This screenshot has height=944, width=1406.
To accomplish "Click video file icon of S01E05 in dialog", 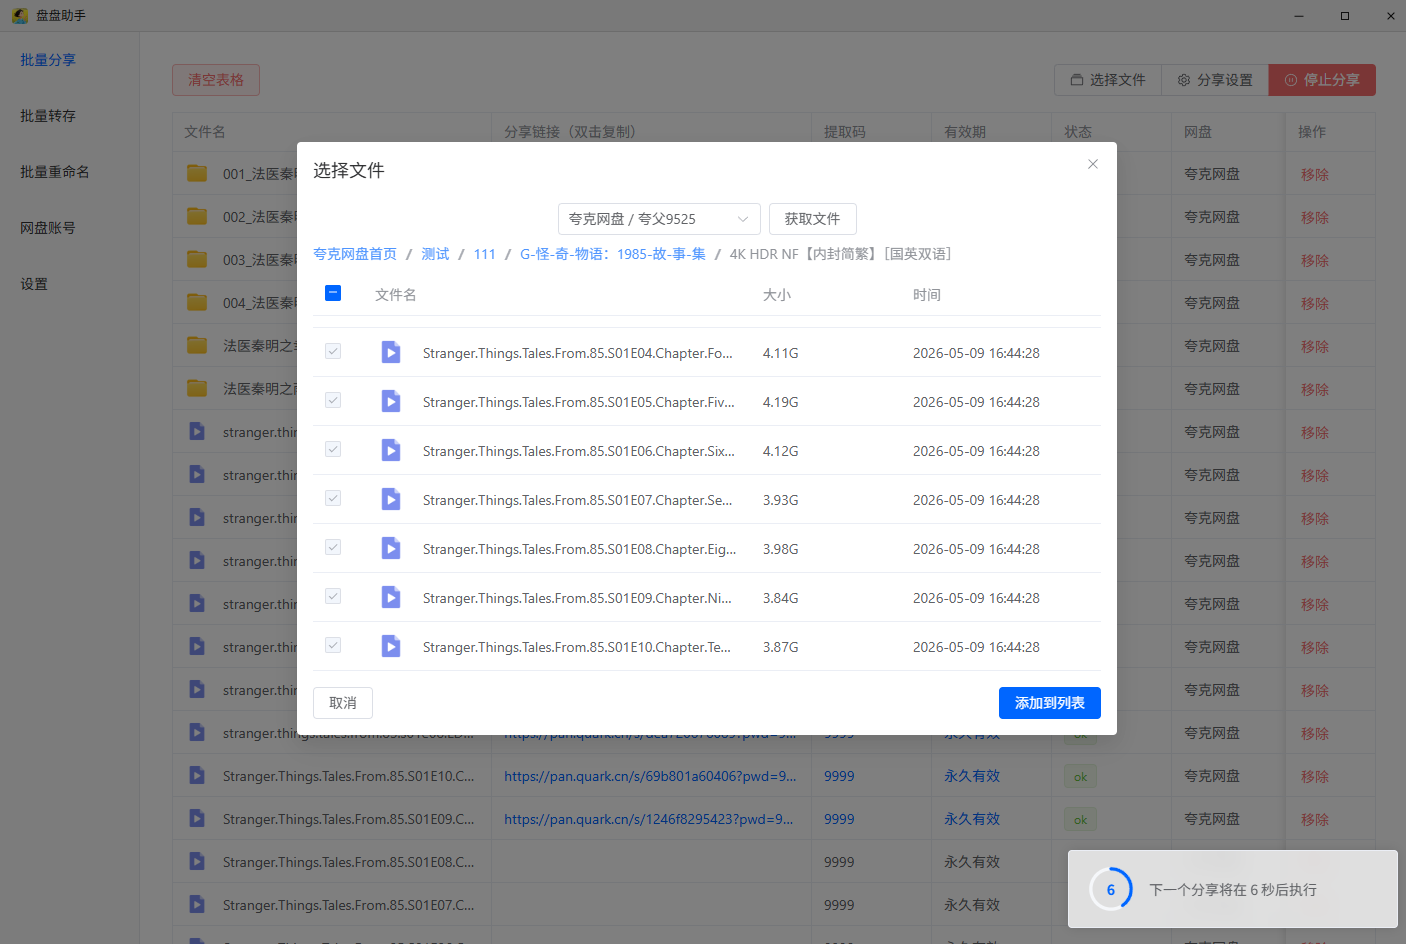I will (391, 401).
